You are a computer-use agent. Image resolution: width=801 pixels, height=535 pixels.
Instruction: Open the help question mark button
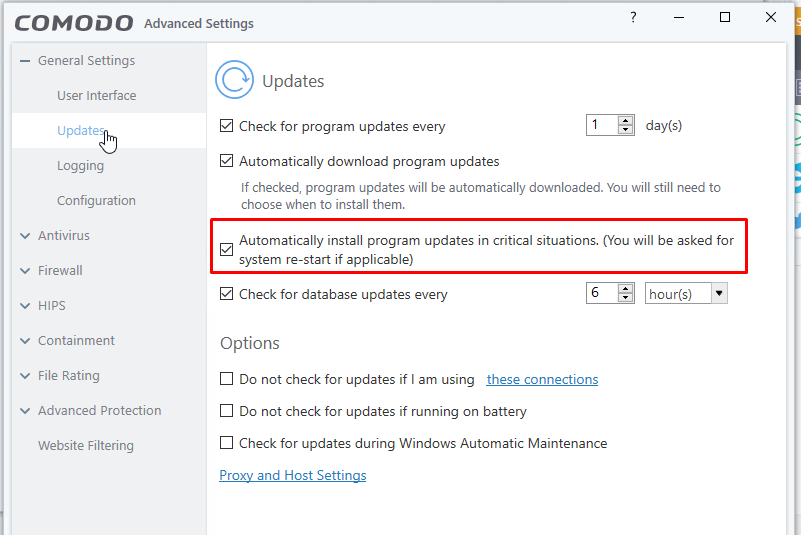tap(633, 18)
